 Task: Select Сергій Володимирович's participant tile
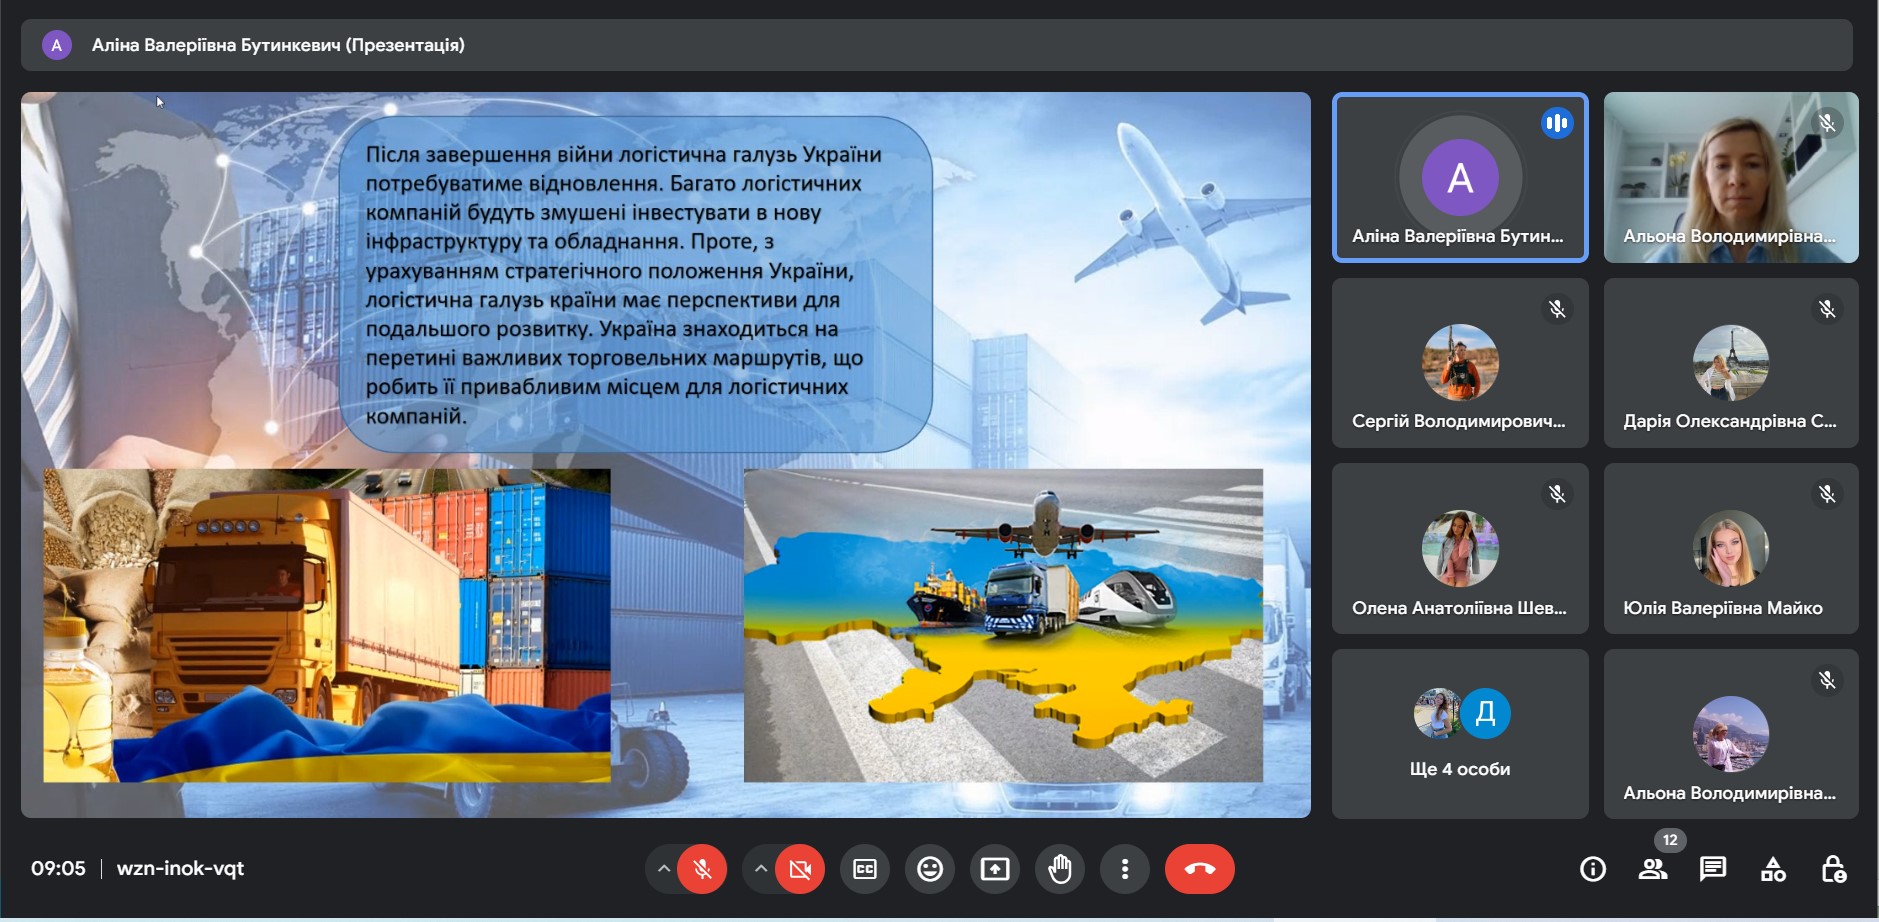(x=1459, y=363)
